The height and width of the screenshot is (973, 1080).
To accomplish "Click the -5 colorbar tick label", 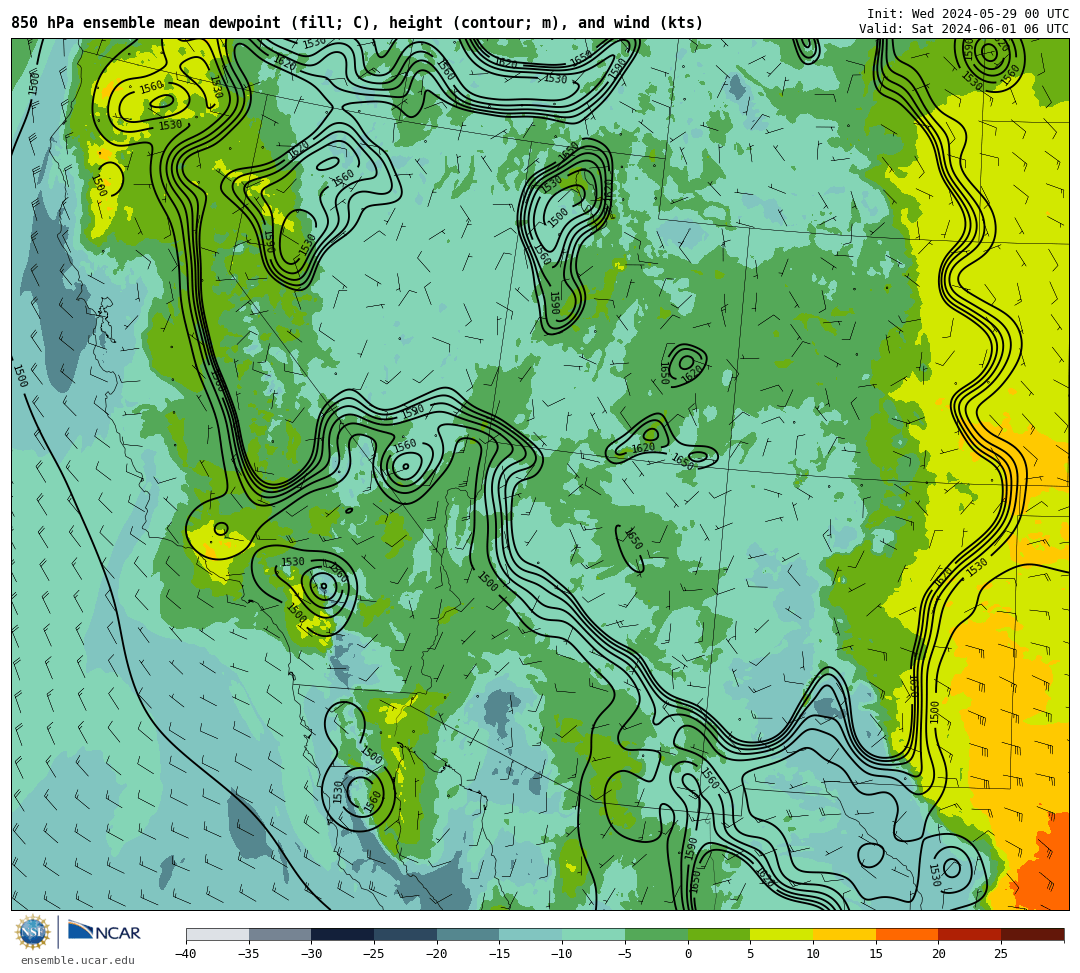I will tap(625, 954).
